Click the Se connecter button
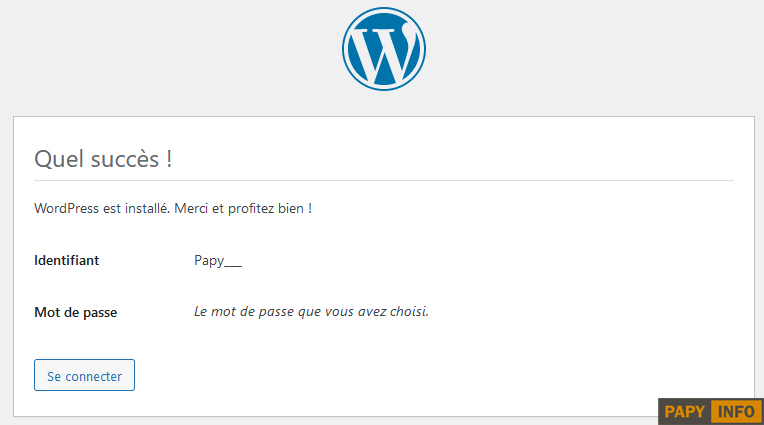The width and height of the screenshot is (764, 425). pos(84,375)
